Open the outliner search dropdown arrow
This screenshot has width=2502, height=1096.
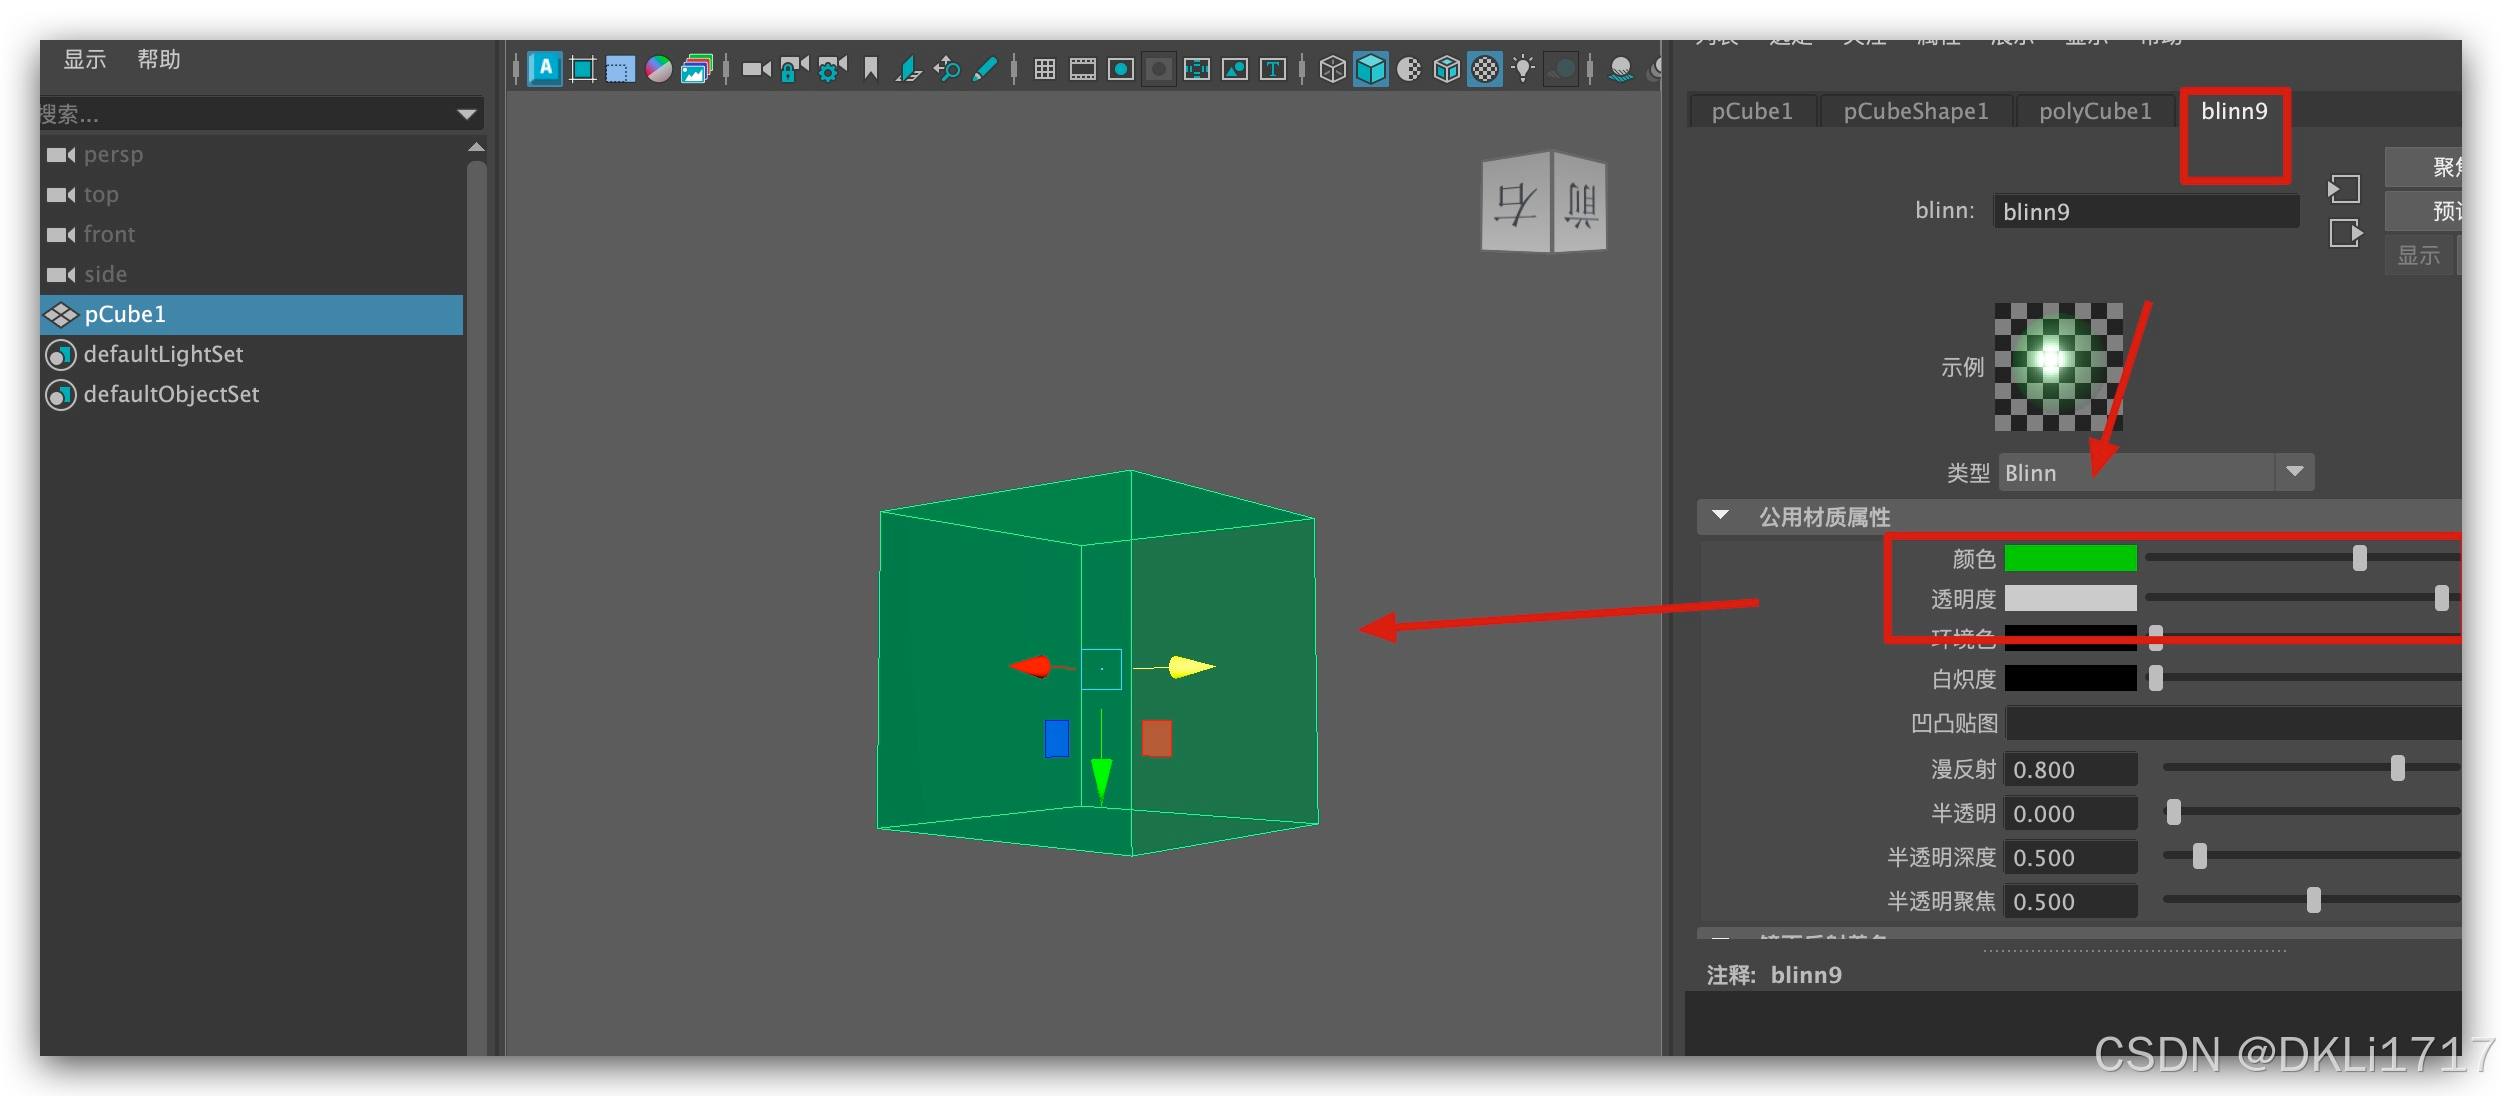[466, 114]
